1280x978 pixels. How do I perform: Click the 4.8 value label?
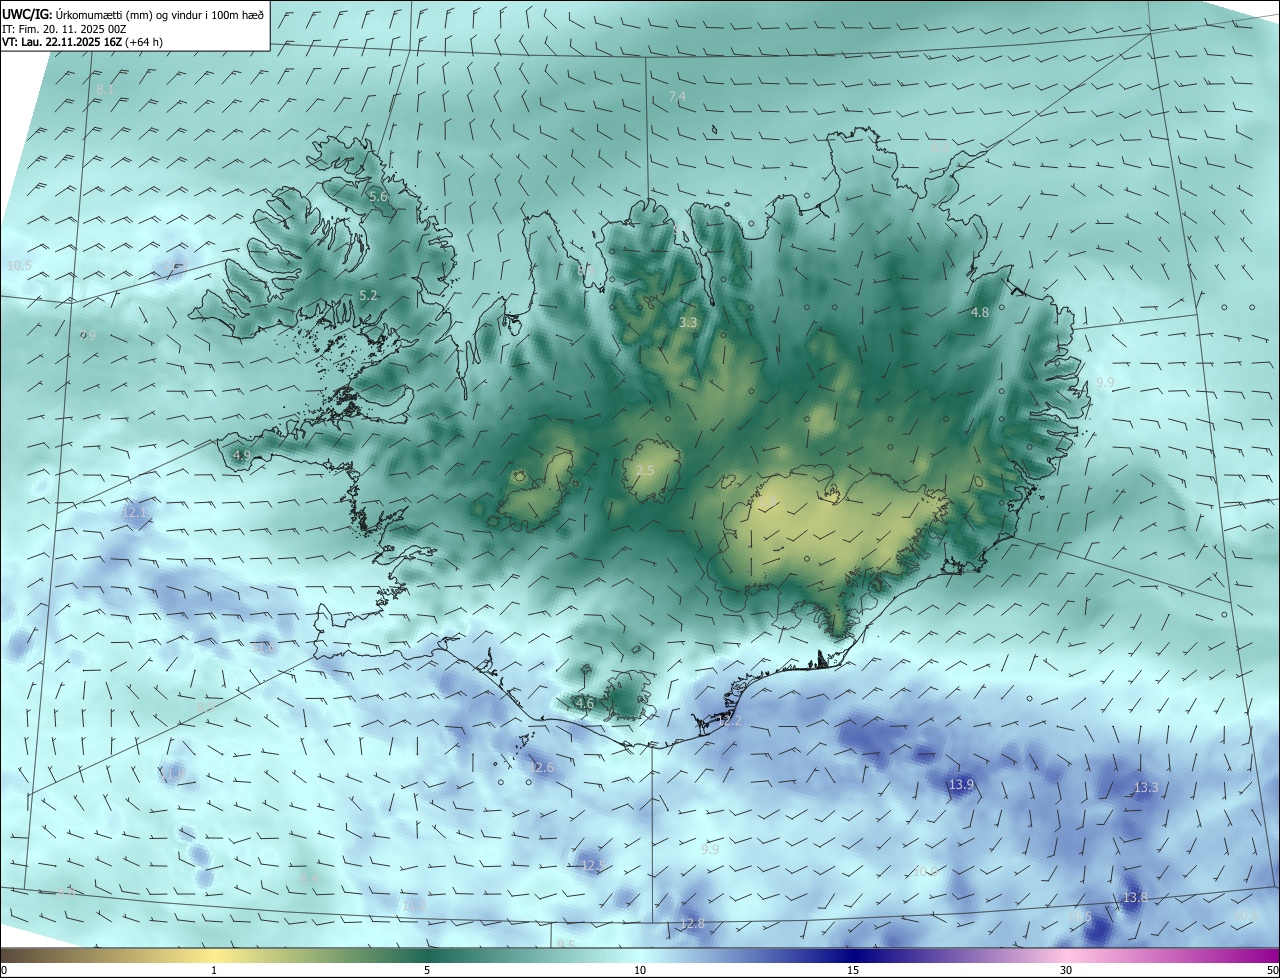tap(980, 313)
